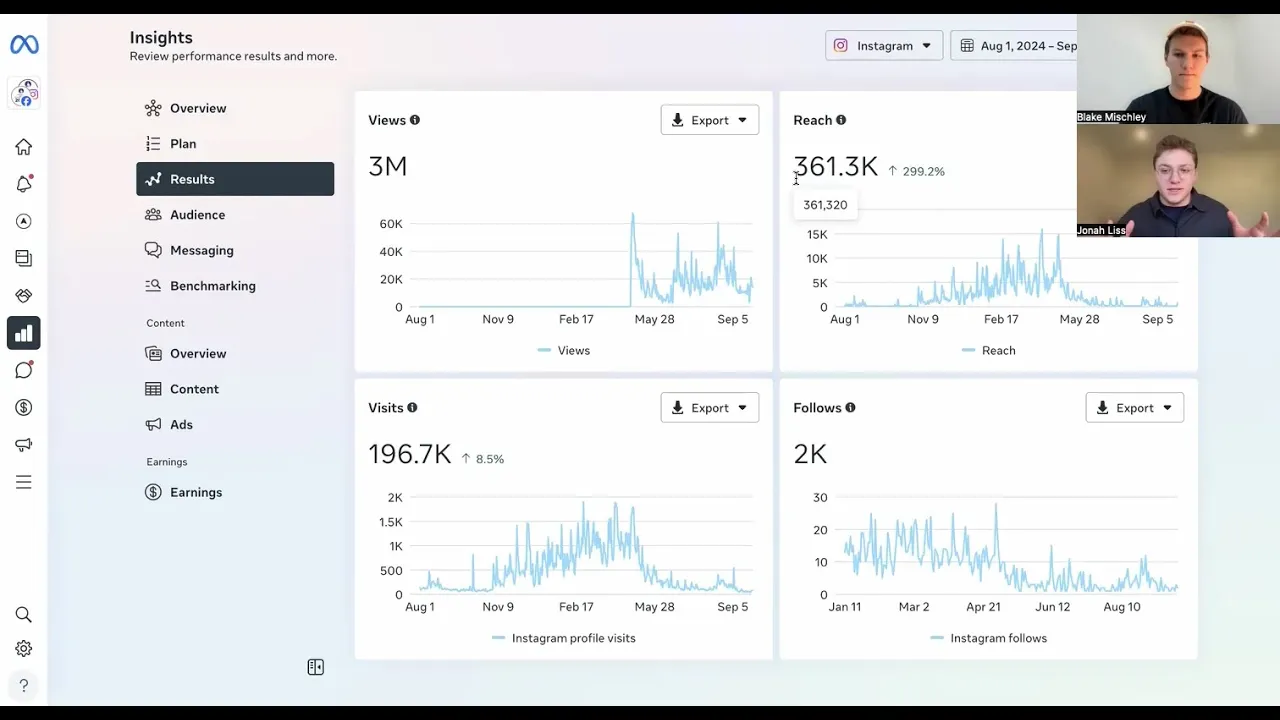Open the Instagram platform dropdown
Image resolution: width=1280 pixels, height=720 pixels.
884,45
